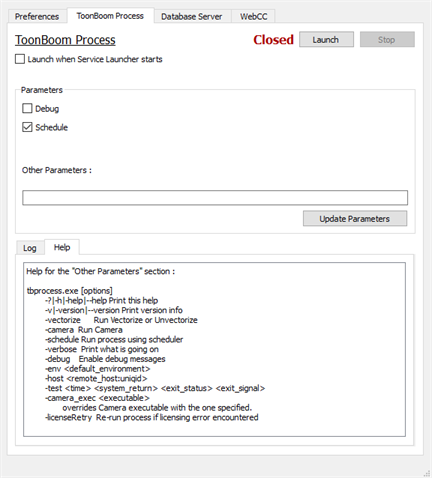Click the Launch button
The height and width of the screenshot is (478, 432).
coord(326,40)
